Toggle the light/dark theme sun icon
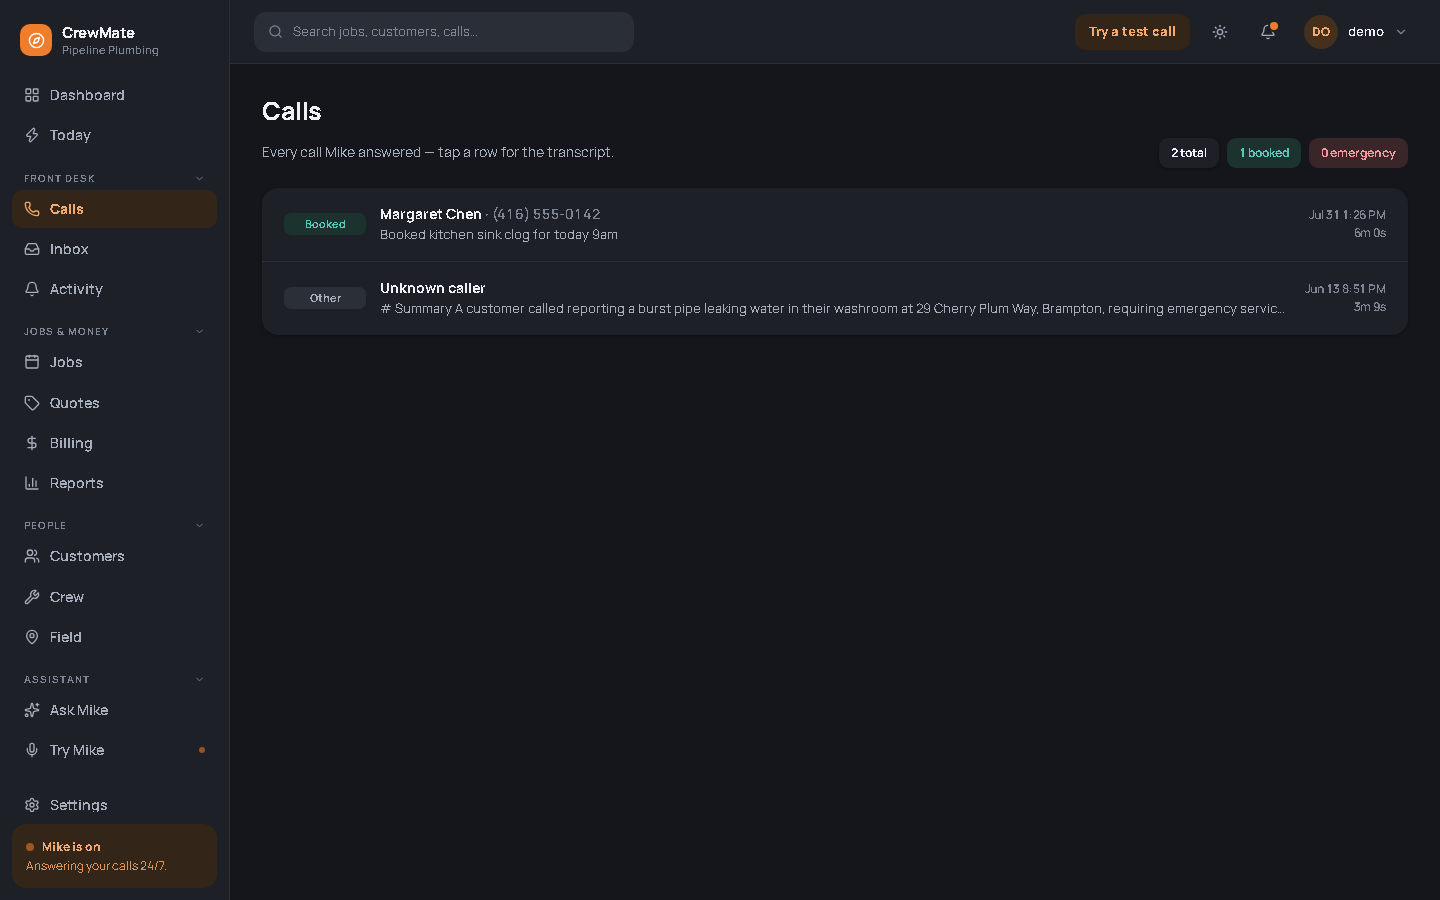Screen dimensions: 1440x900 coord(1220,32)
